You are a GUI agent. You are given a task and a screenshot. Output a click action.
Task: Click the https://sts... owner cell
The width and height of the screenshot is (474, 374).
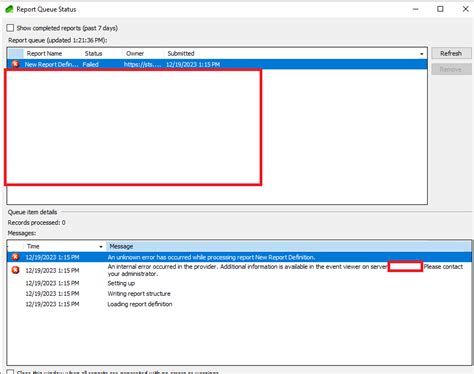142,64
